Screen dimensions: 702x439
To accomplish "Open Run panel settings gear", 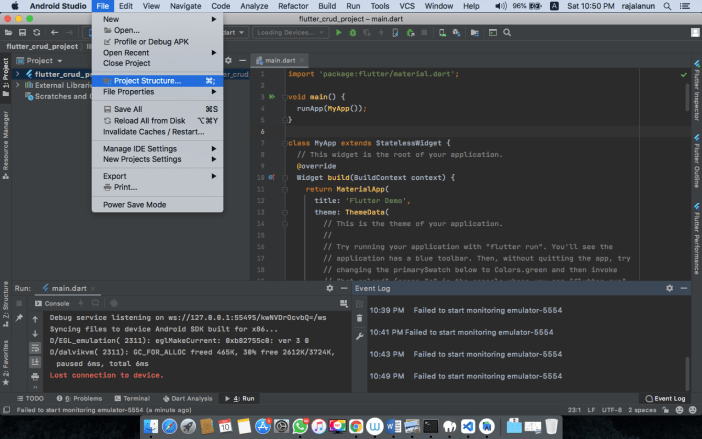I will pyautogui.click(x=330, y=288).
